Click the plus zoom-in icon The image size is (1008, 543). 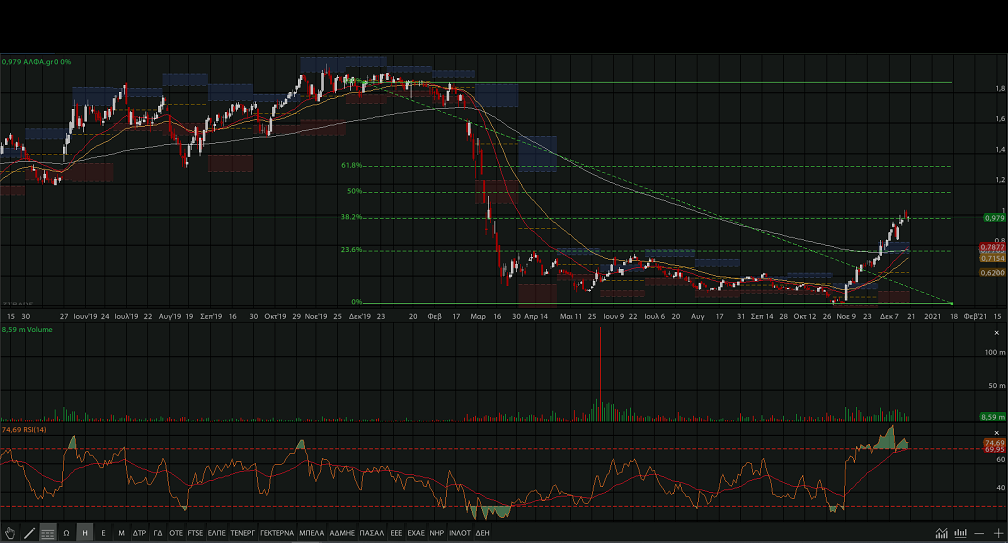click(x=997, y=533)
